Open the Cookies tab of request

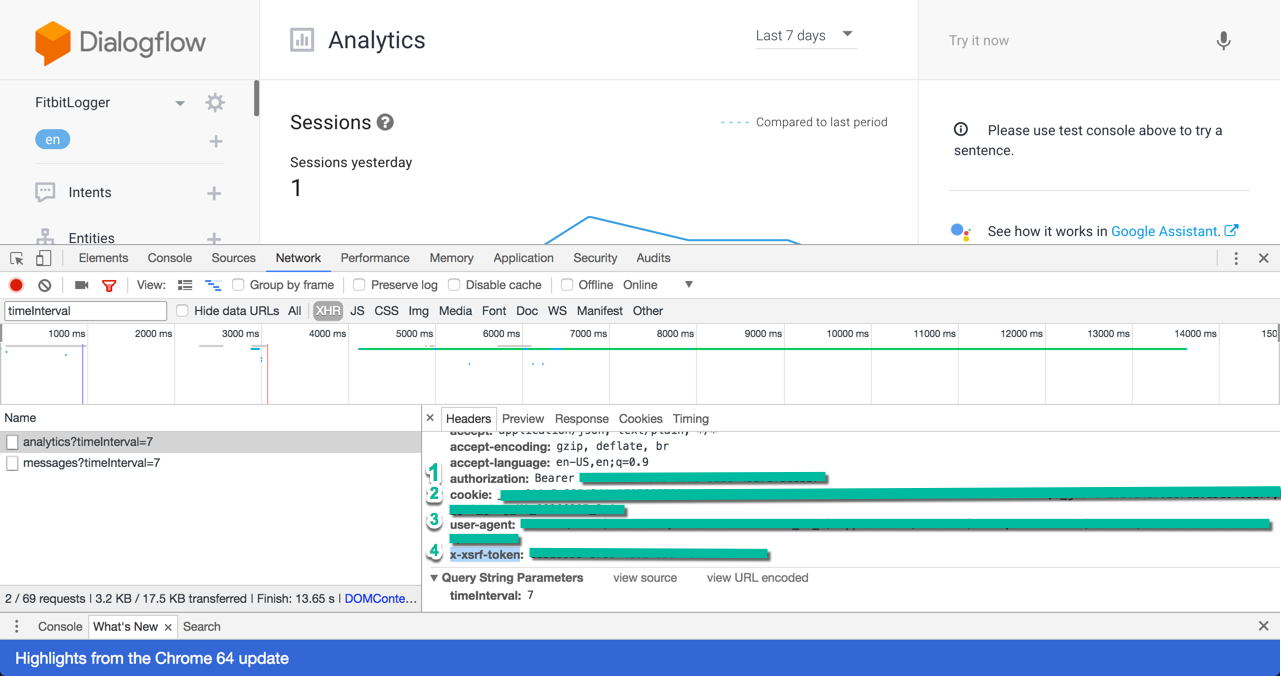pos(640,419)
